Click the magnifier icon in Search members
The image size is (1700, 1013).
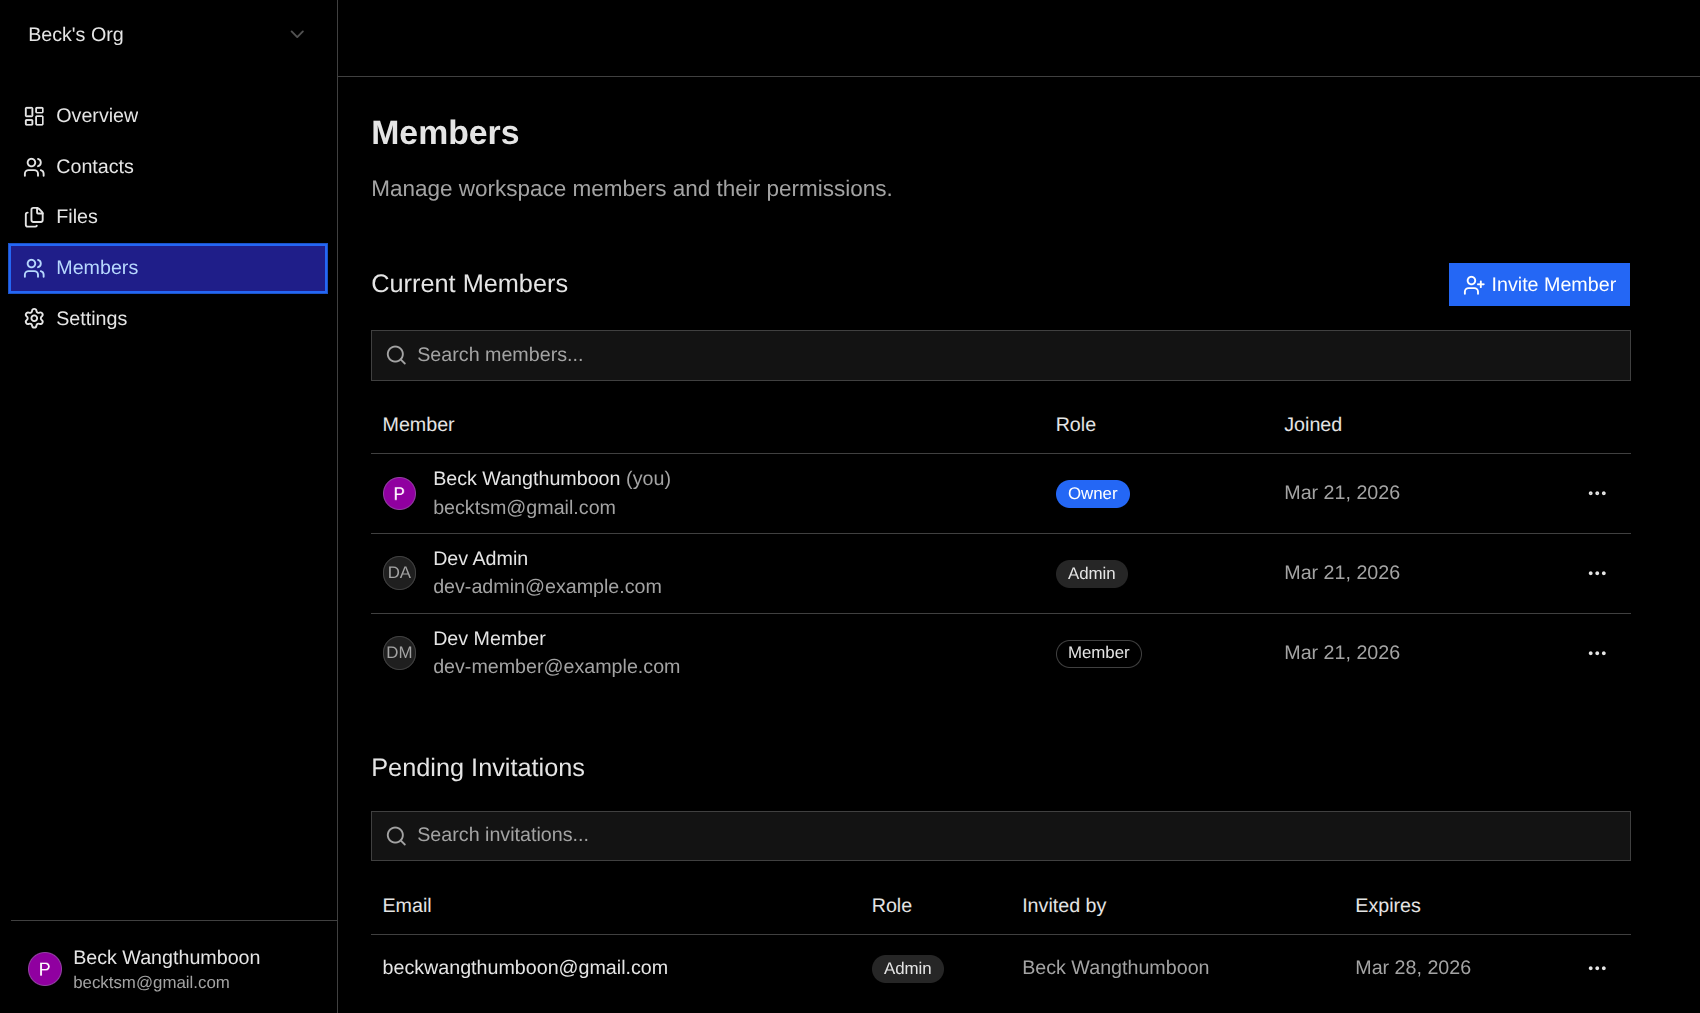tap(396, 355)
